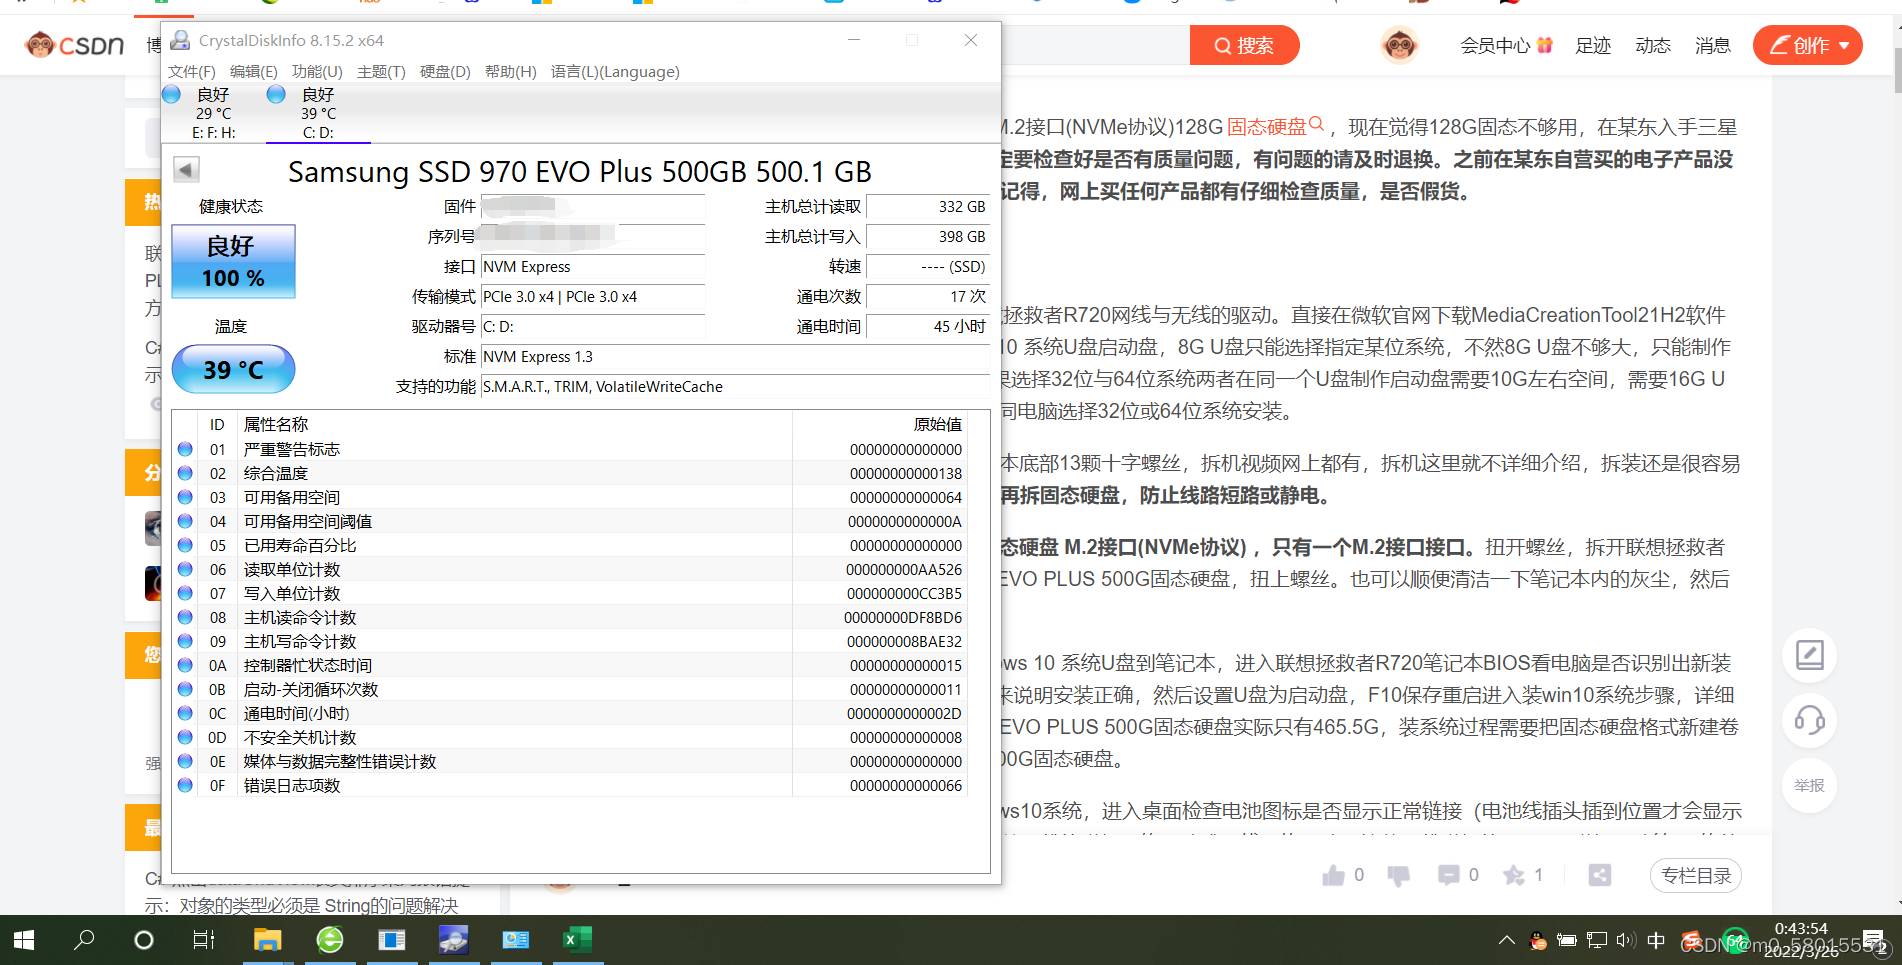The image size is (1902, 965).
Task: Click the 原始值 column header
Action: [880, 425]
